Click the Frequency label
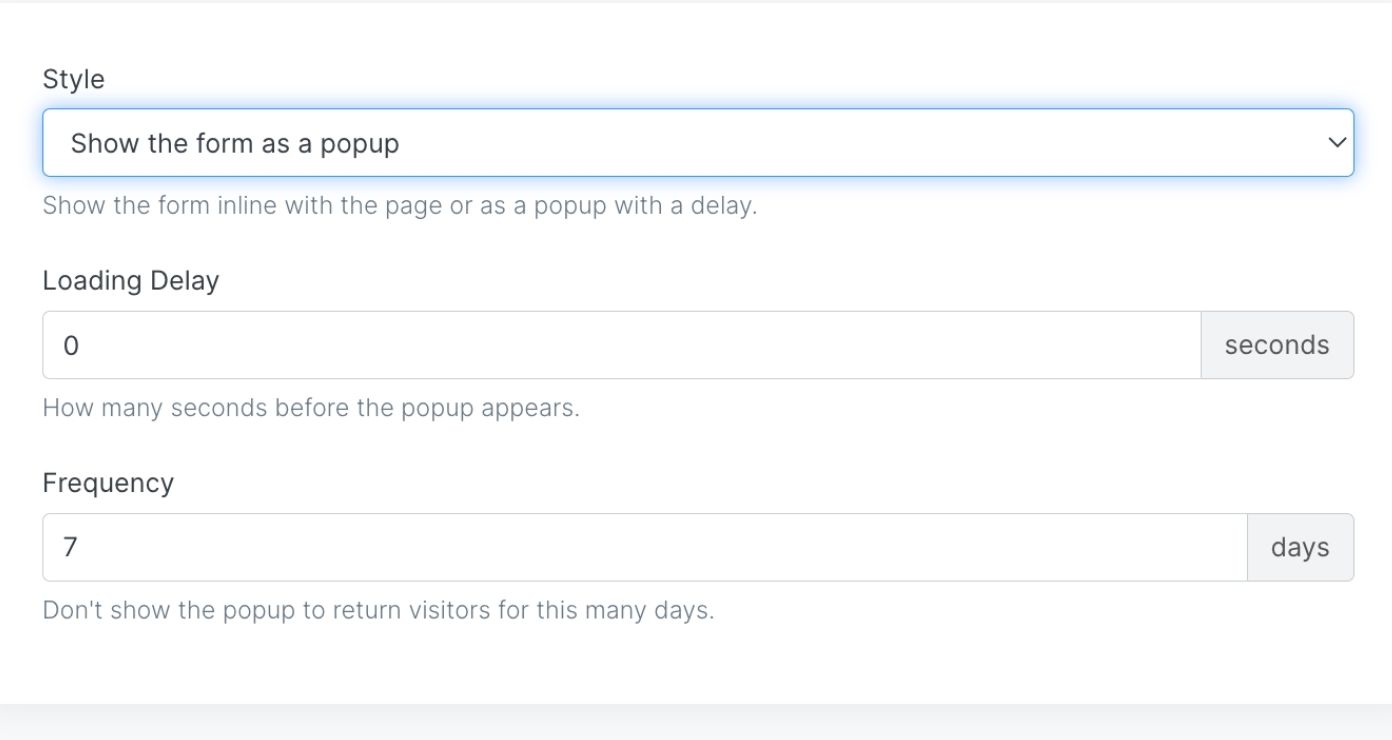This screenshot has height=740, width=1392. click(108, 483)
